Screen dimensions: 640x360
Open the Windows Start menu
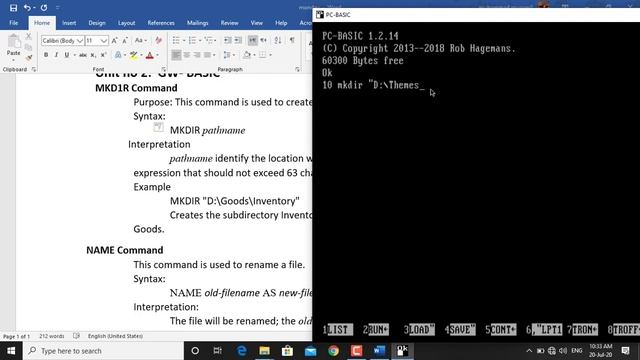(x=11, y=351)
